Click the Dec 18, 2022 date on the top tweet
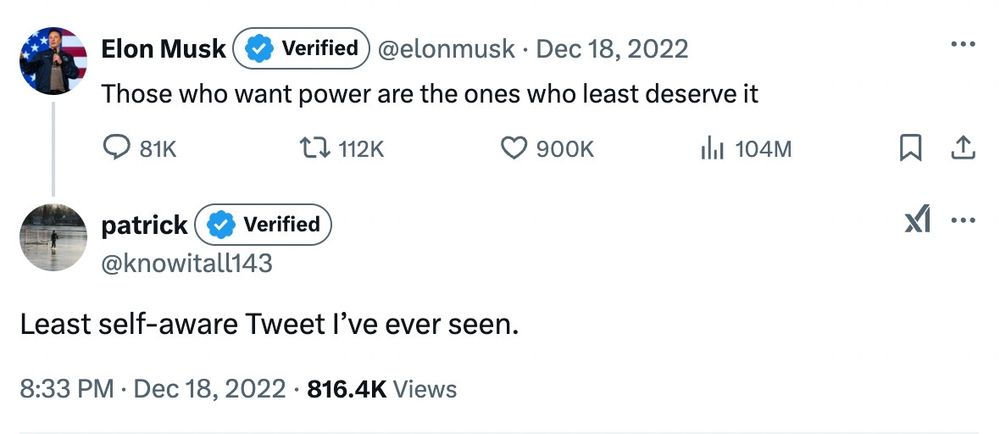The image size is (1000, 434). click(612, 48)
